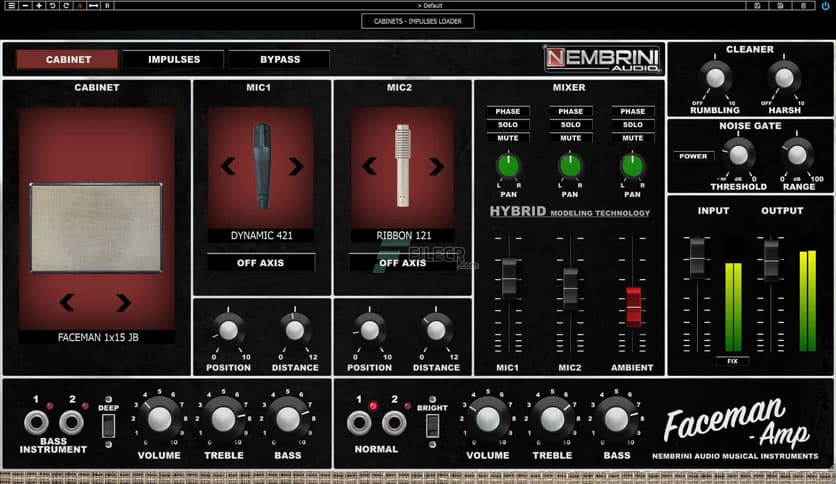Click the blue power icon at top right
This screenshot has height=484, width=836.
825,5
